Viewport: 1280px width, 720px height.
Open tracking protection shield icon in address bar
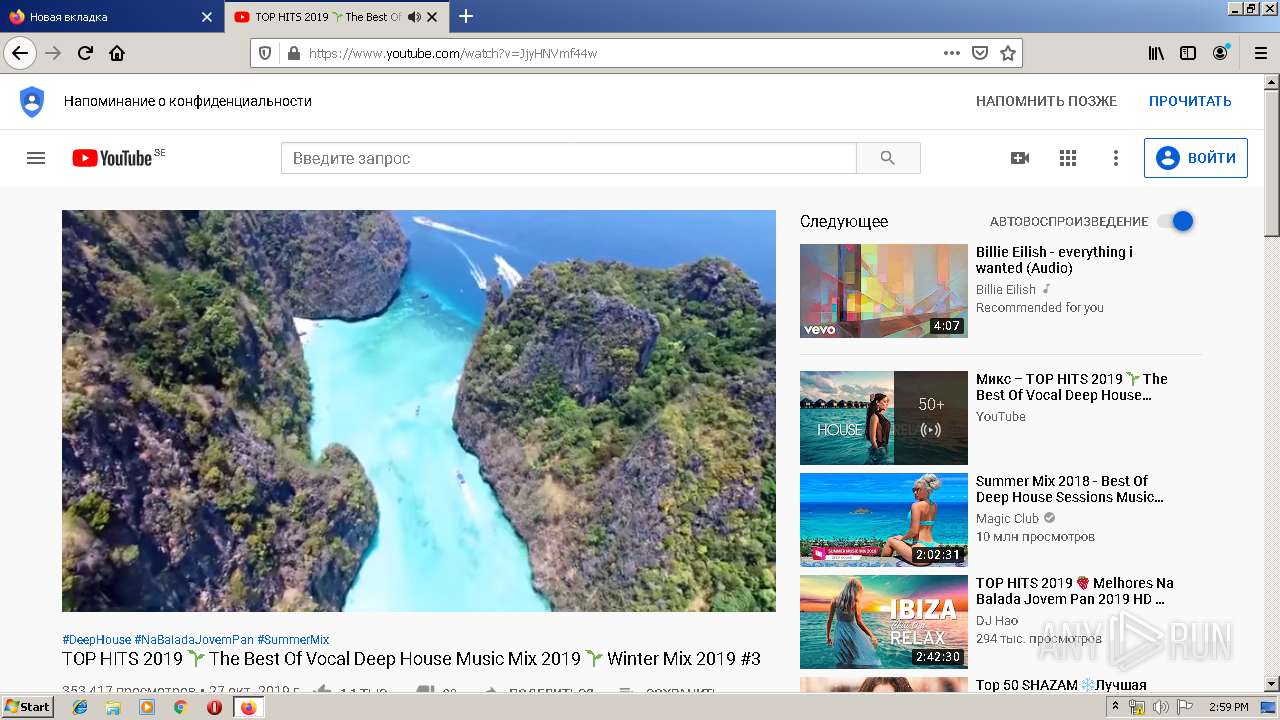point(265,53)
